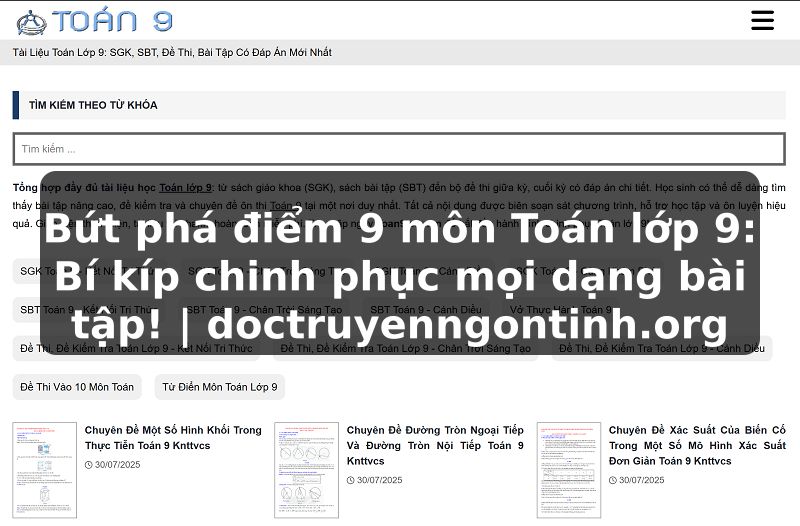Read Chuyên Đề Một Số Hình Khối article

click(x=173, y=438)
